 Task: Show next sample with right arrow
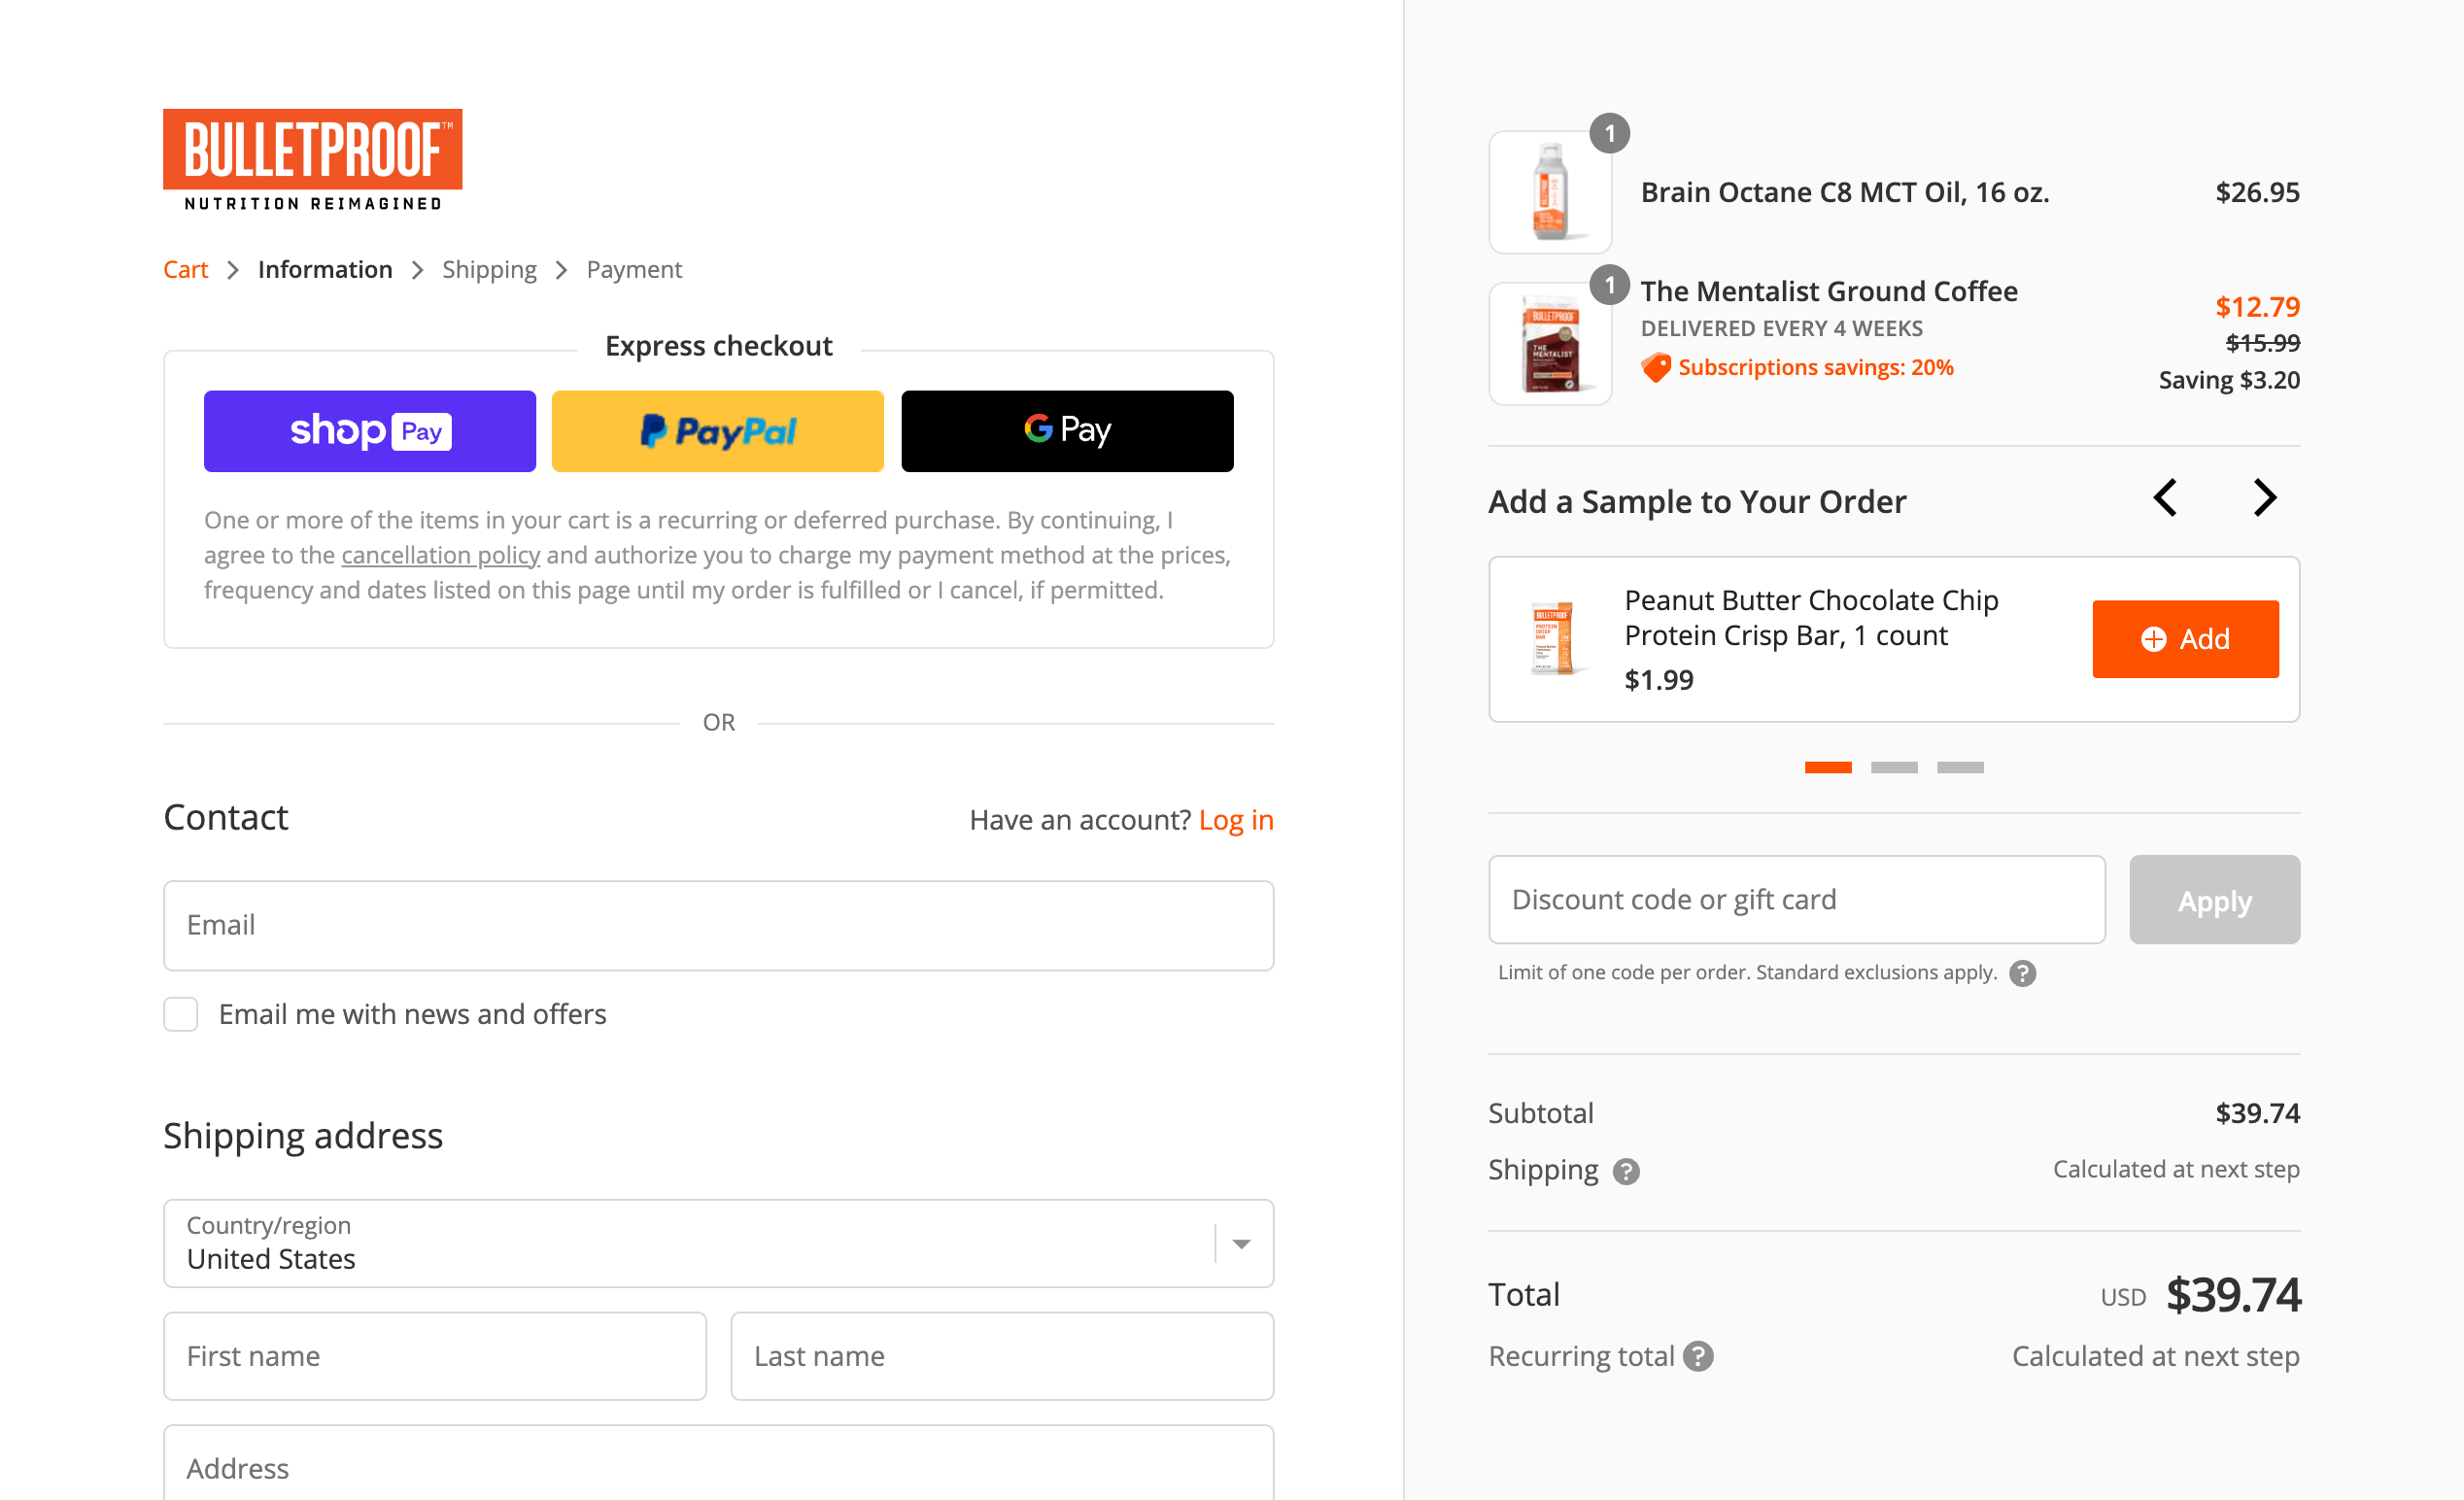coord(2265,498)
